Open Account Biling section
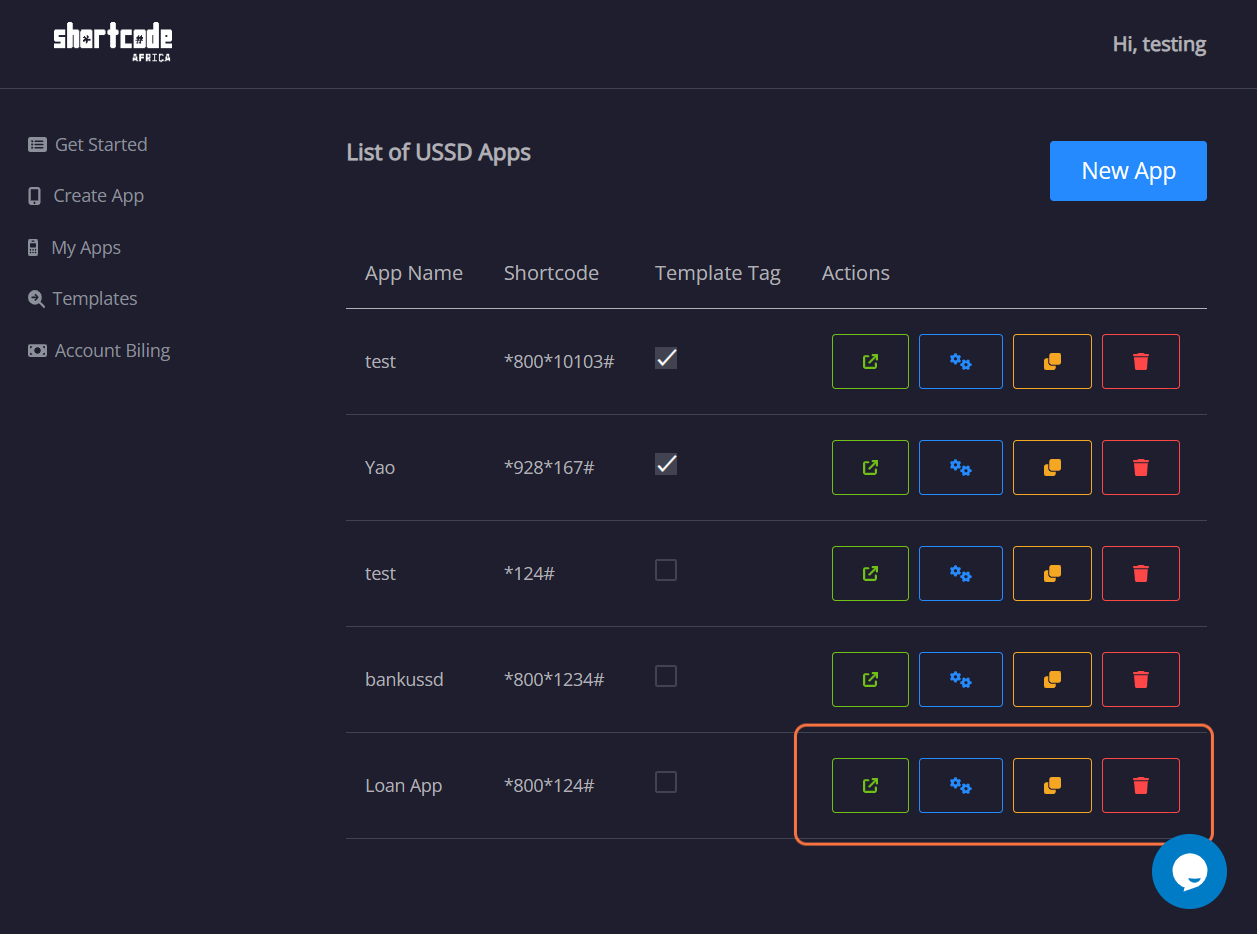 (99, 350)
